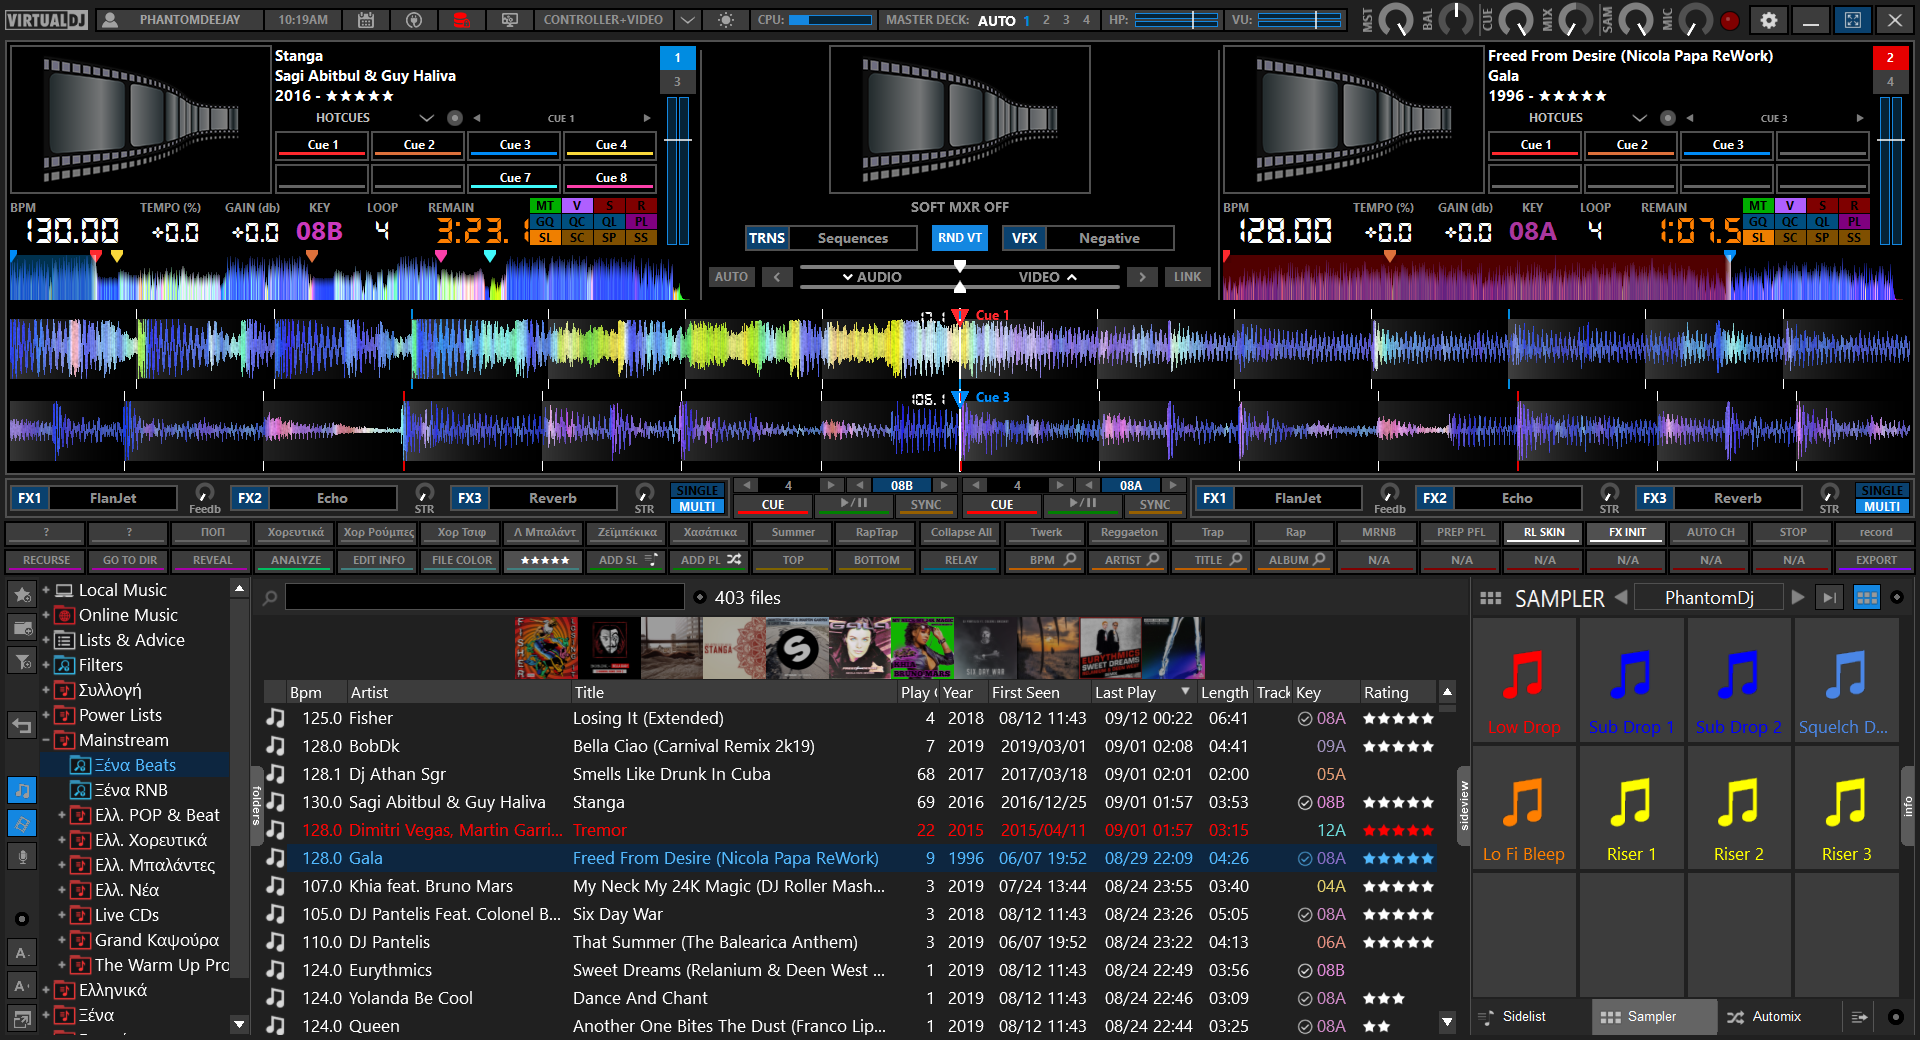Open the settings gear in top bar
This screenshot has width=1920, height=1040.
(x=1769, y=20)
